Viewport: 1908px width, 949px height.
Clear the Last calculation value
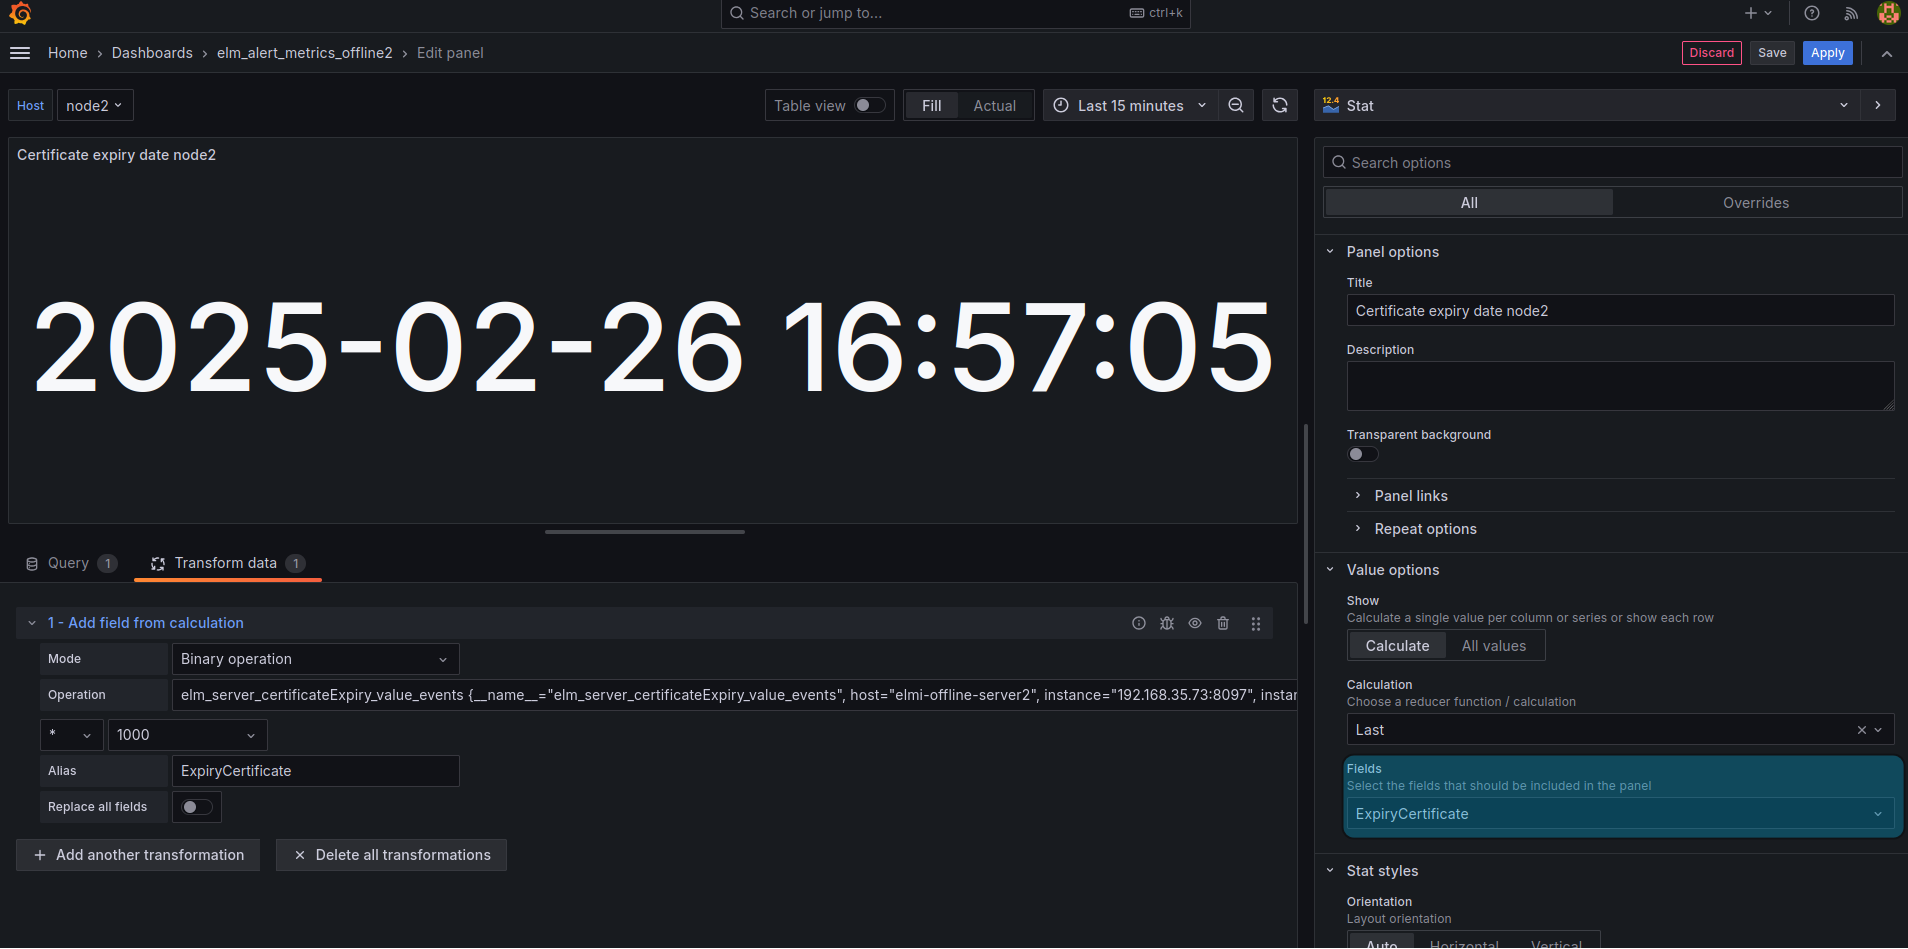coord(1862,730)
